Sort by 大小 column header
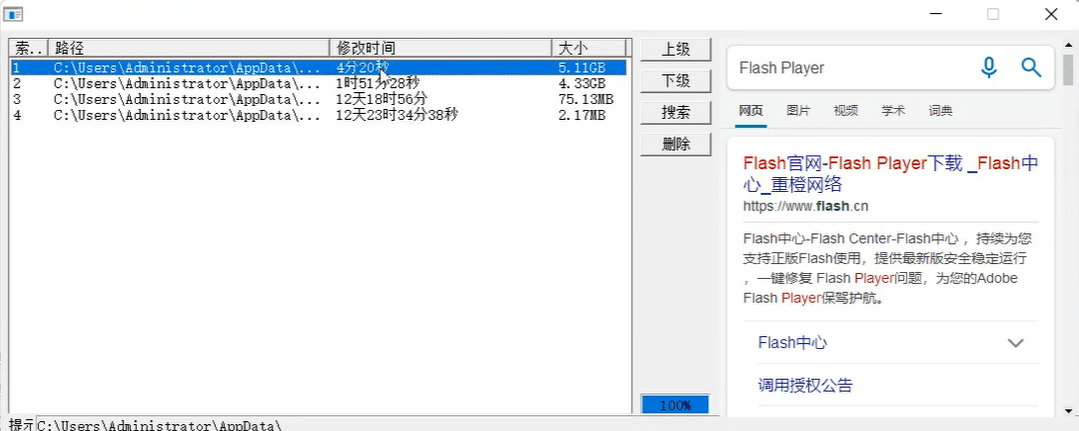1079x431 pixels. click(588, 48)
